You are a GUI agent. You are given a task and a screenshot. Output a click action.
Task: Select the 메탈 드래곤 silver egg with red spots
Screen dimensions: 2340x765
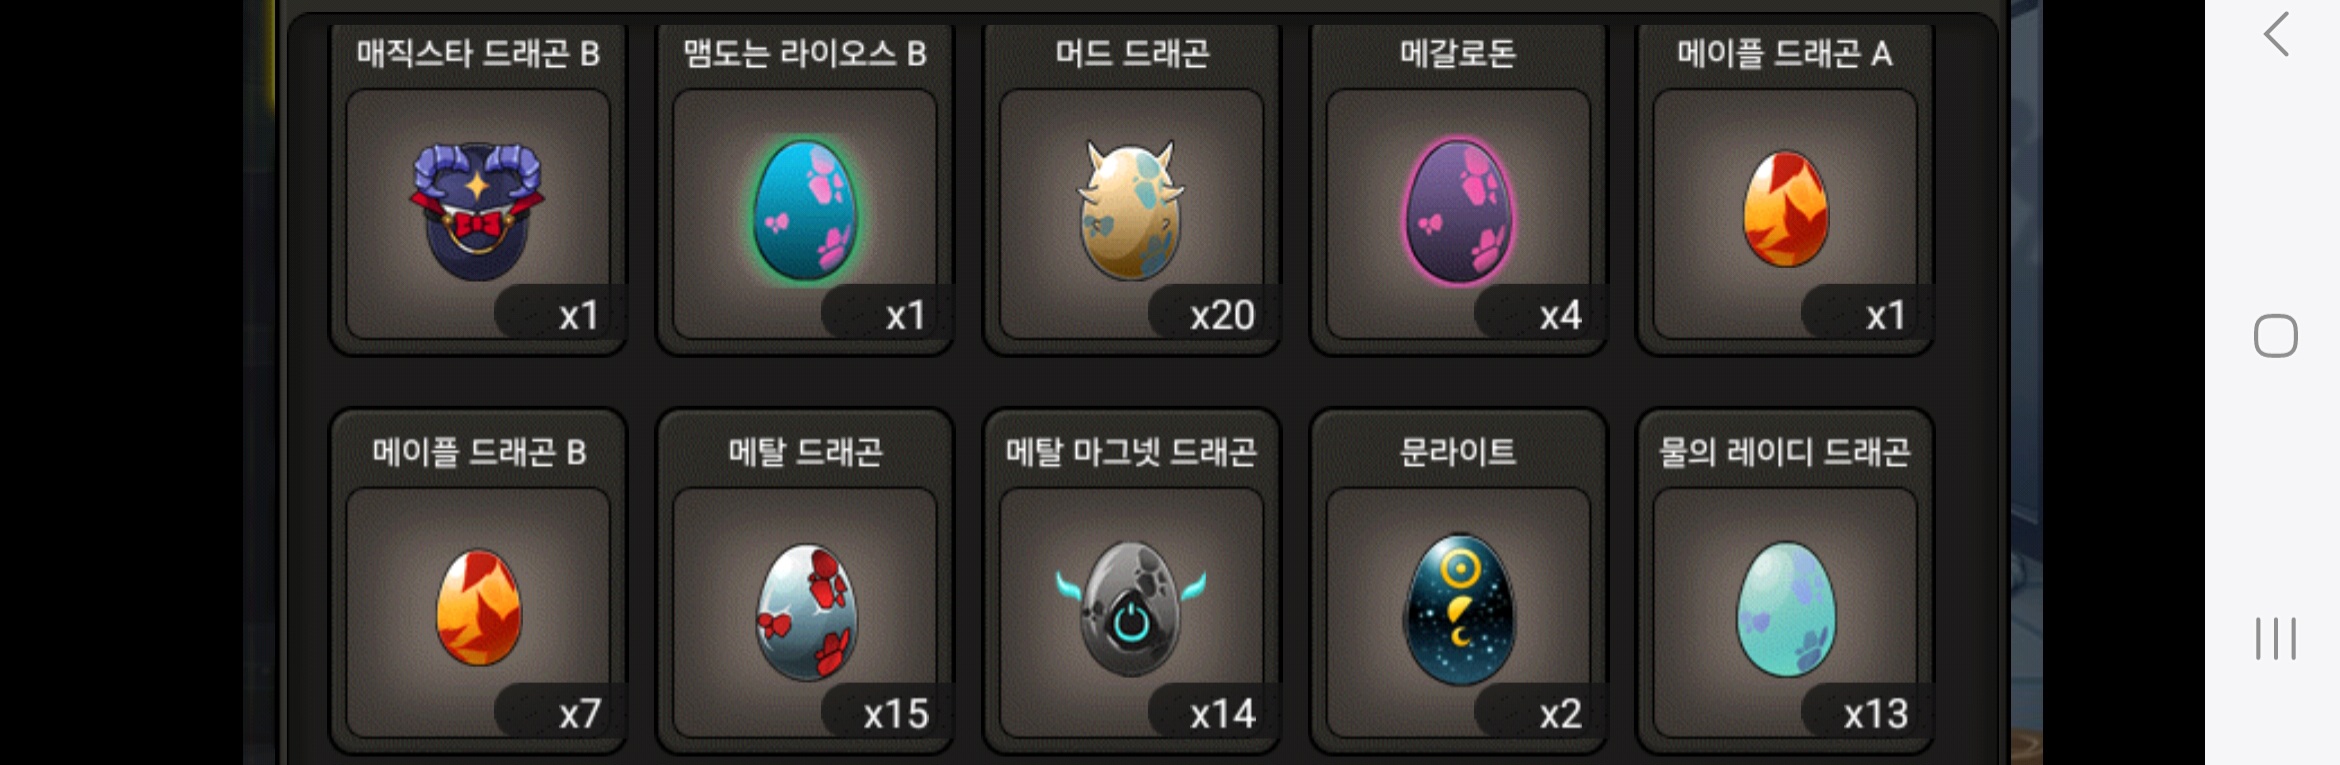tap(806, 611)
